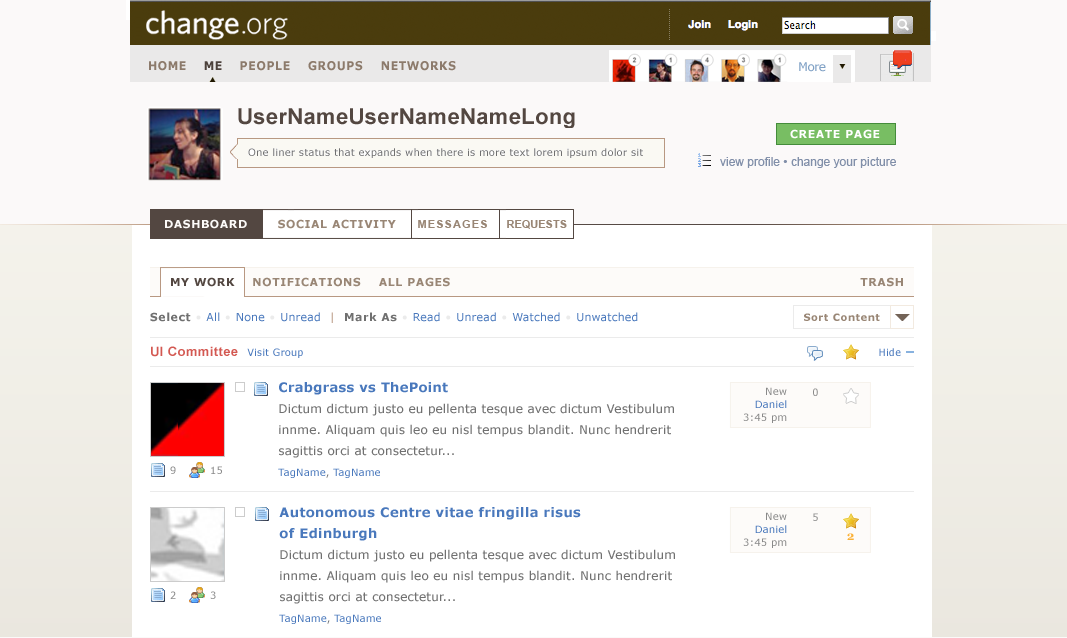Viewport: 1067px width, 638px height.
Task: Click the Login link
Action: [x=742, y=24]
